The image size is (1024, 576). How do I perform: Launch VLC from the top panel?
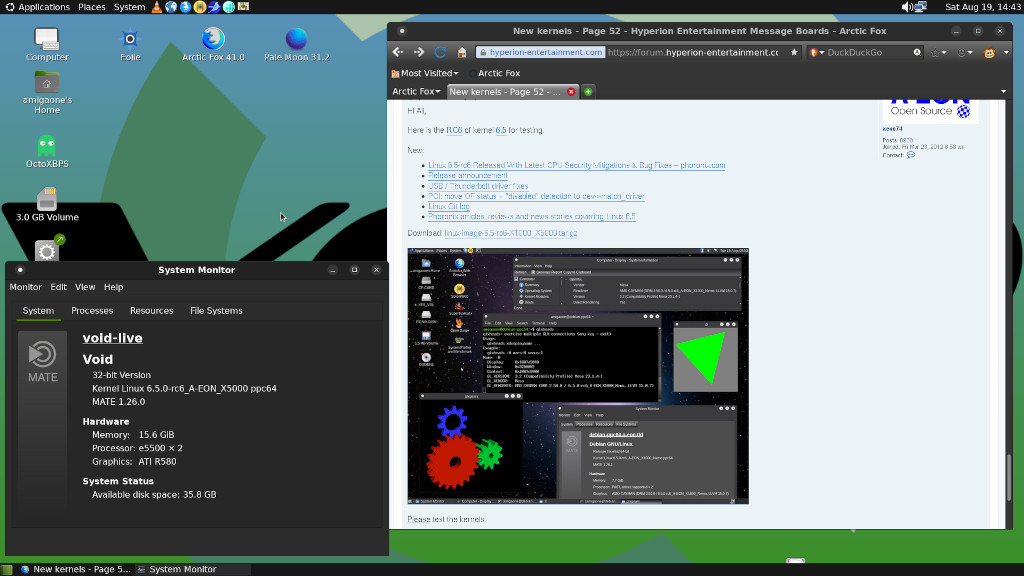pyautogui.click(x=157, y=7)
